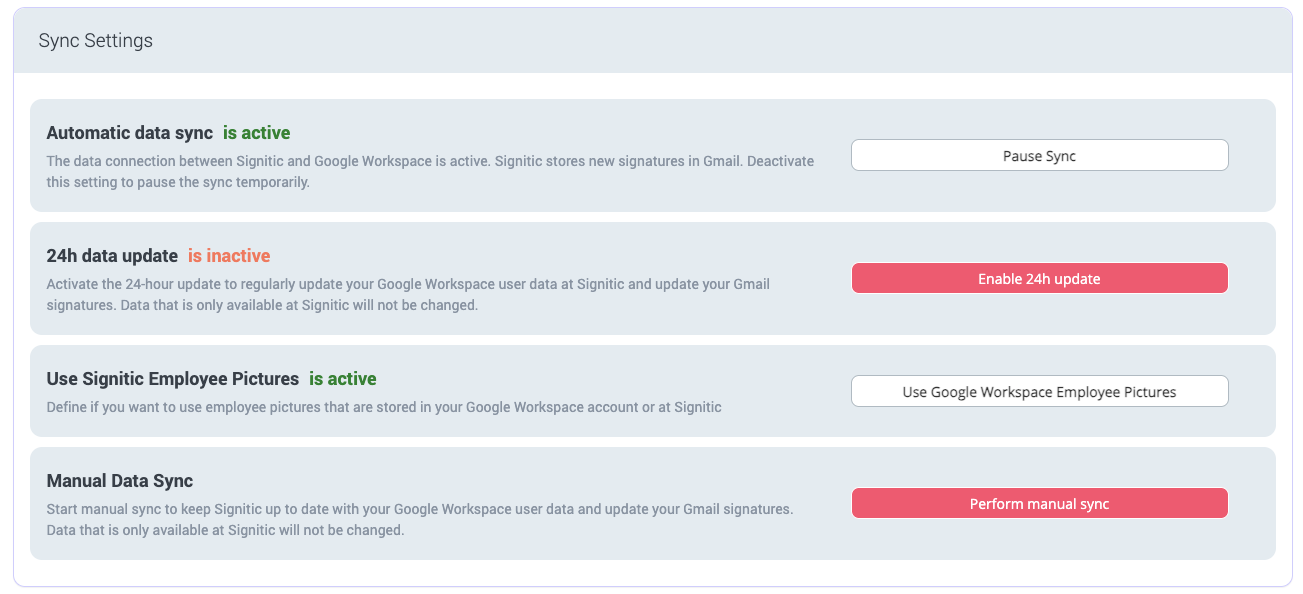Screen dimensions: 1303x594
Task: Click the Manual Data Sync heading
Action: (120, 481)
